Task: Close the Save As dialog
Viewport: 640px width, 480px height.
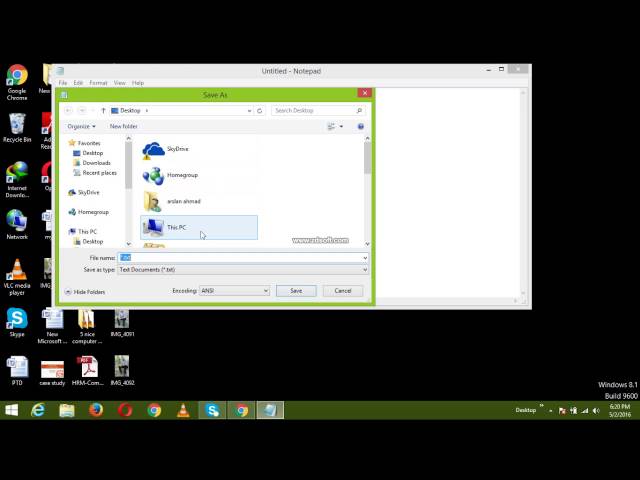Action: 365,93
